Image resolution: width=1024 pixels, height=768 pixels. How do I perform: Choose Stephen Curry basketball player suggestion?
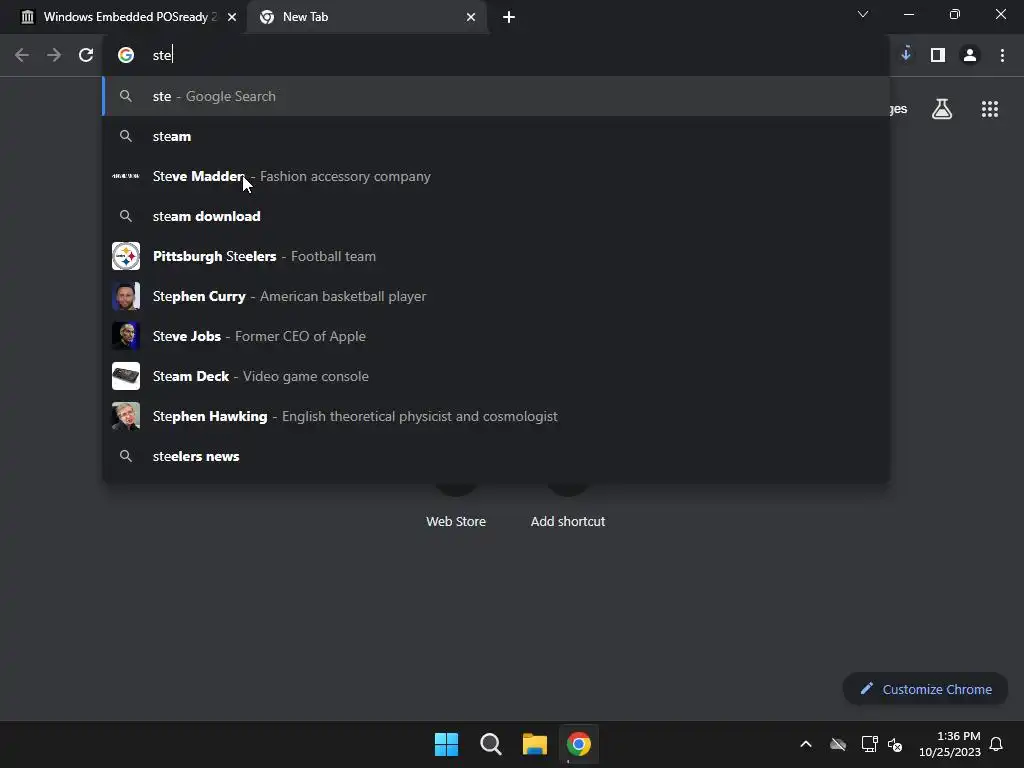pos(496,296)
